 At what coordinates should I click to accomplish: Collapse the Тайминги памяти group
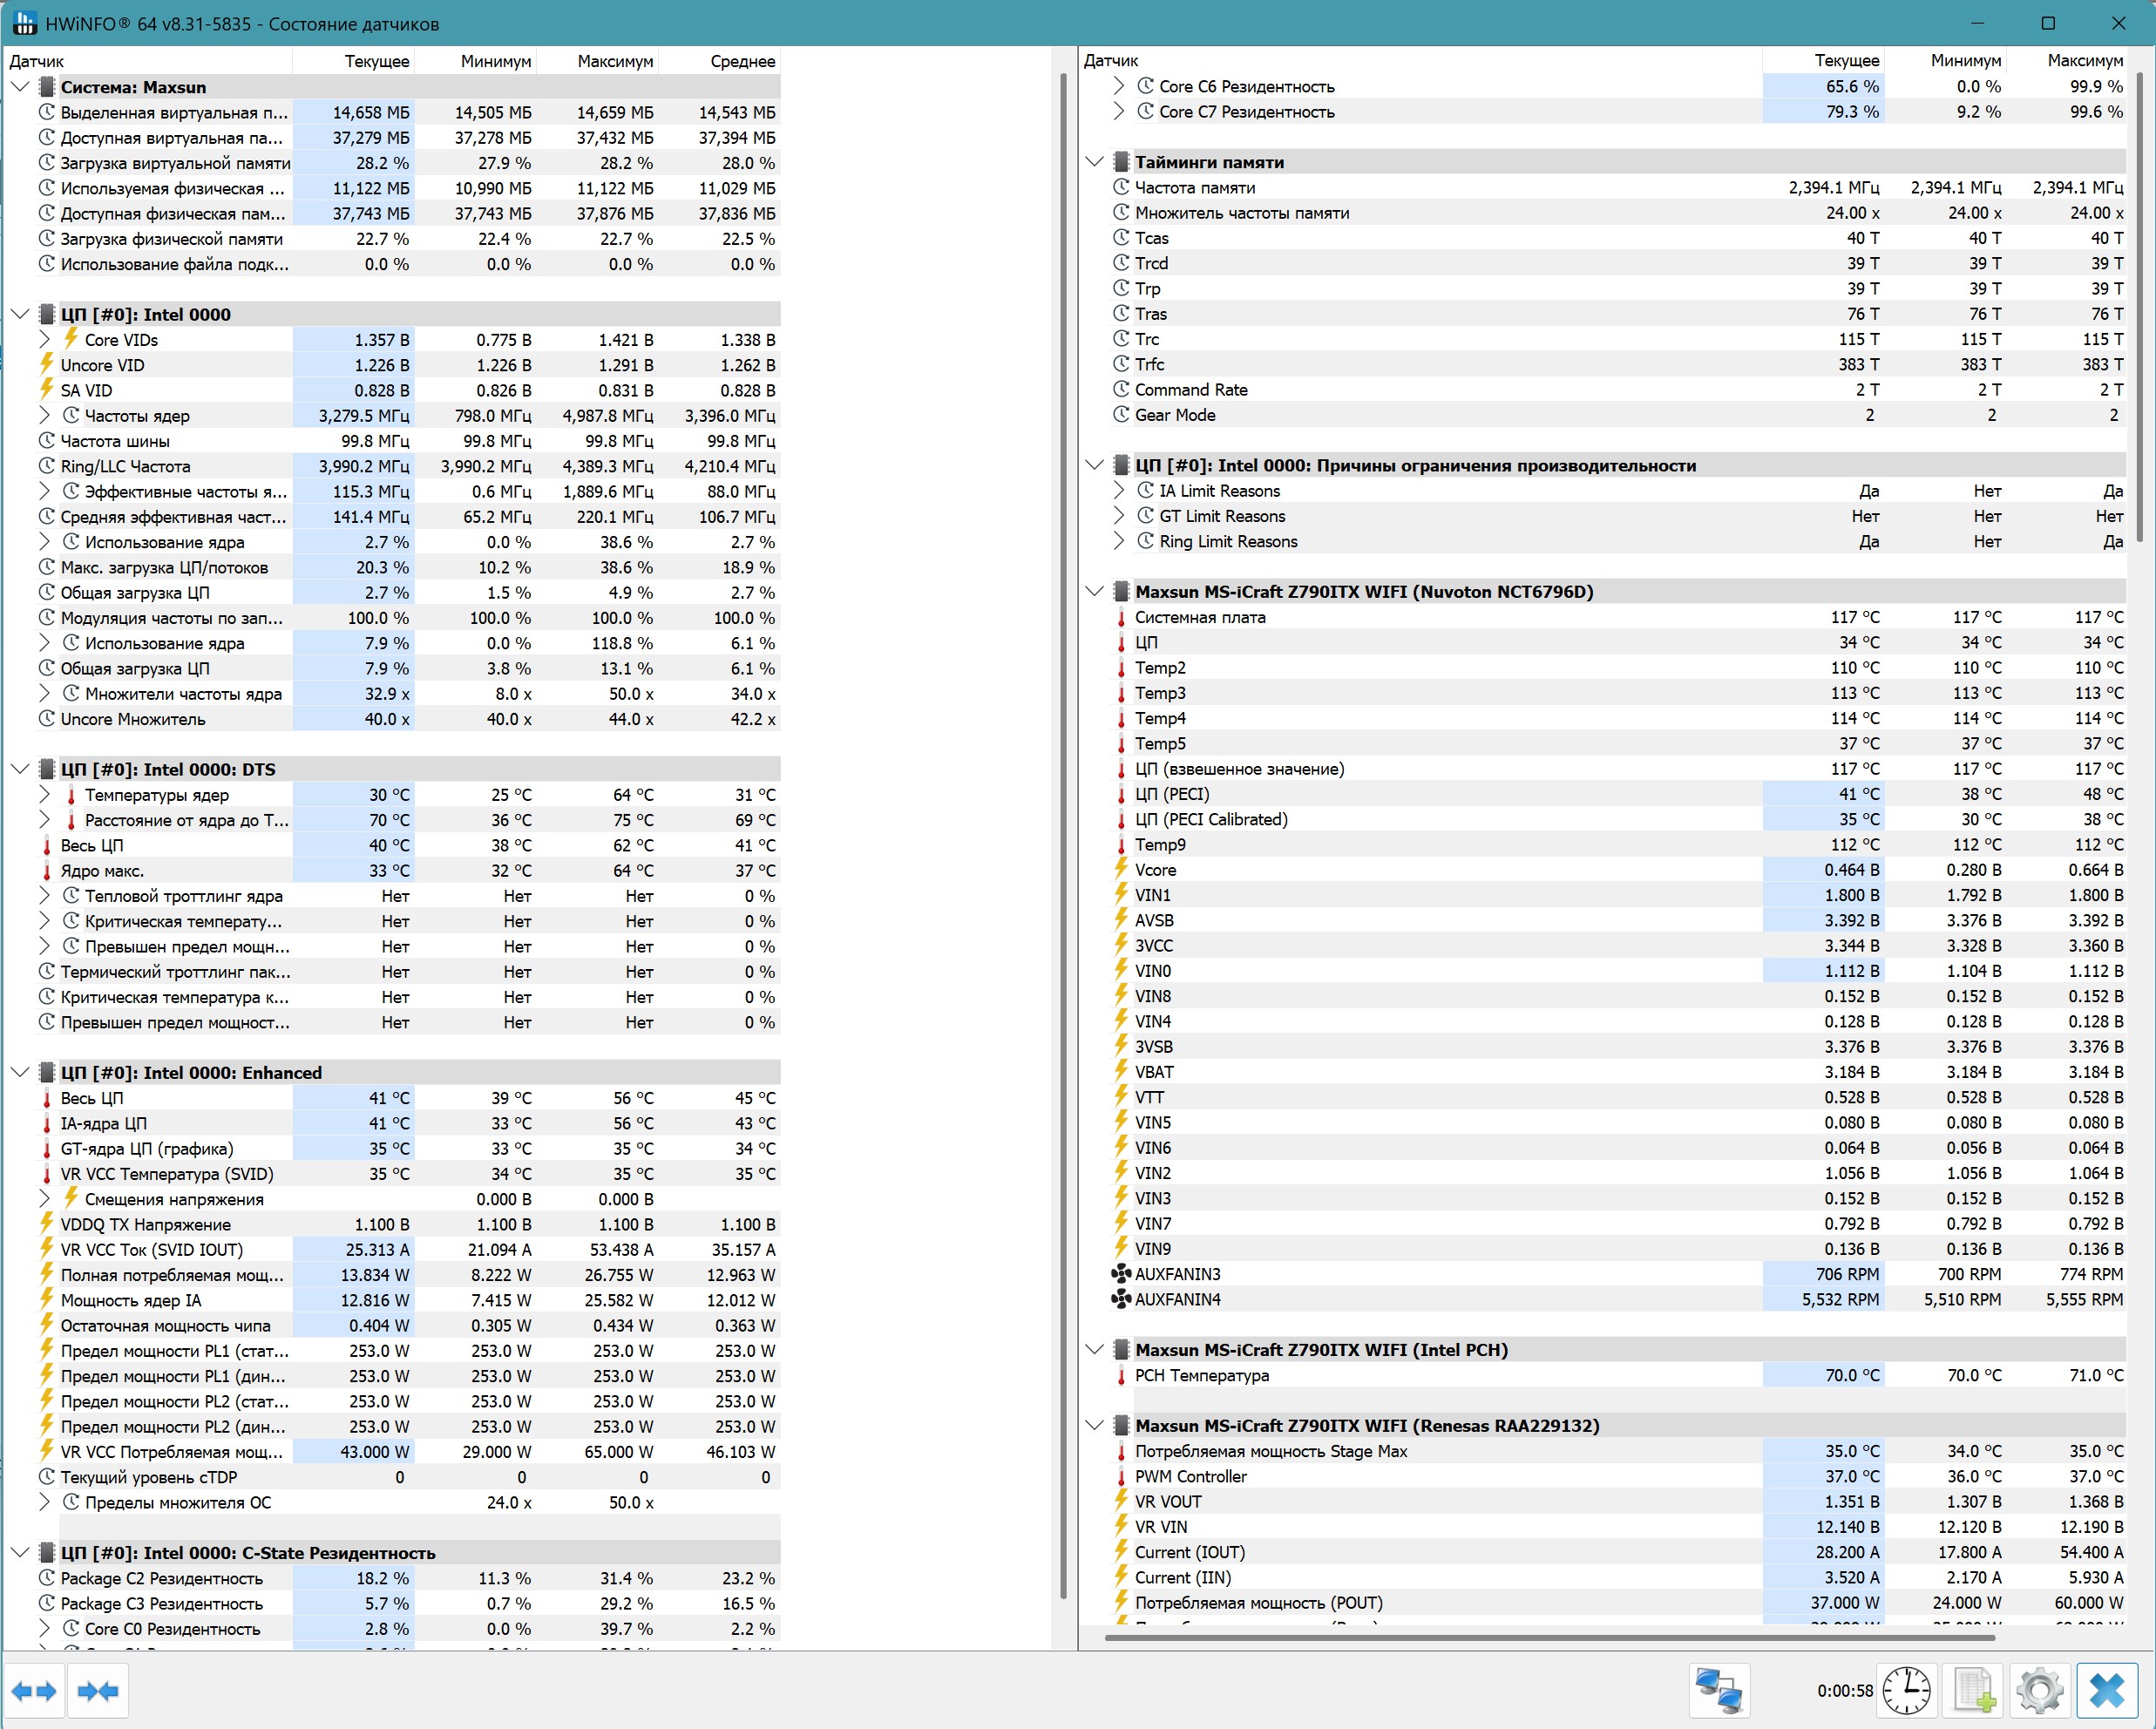tap(1094, 162)
